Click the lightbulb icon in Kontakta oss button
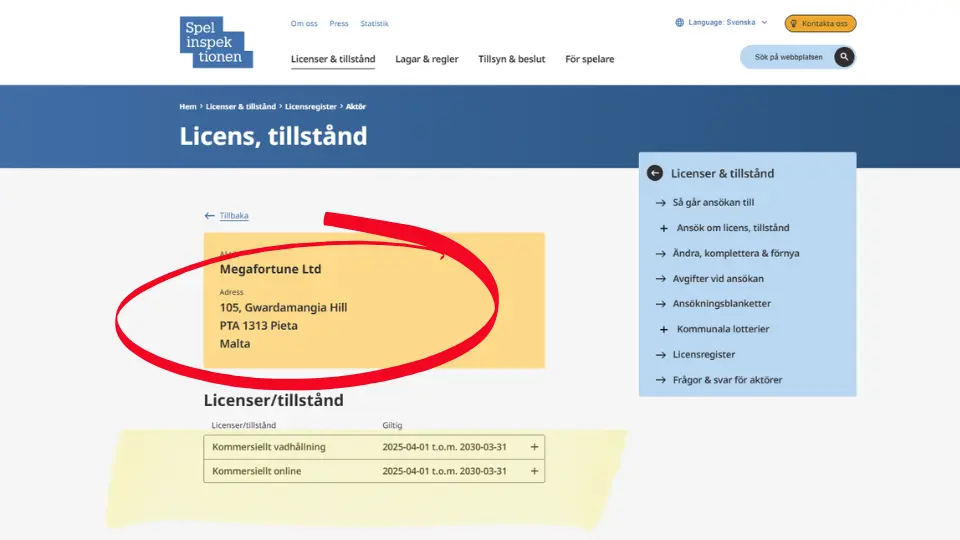 [793, 24]
